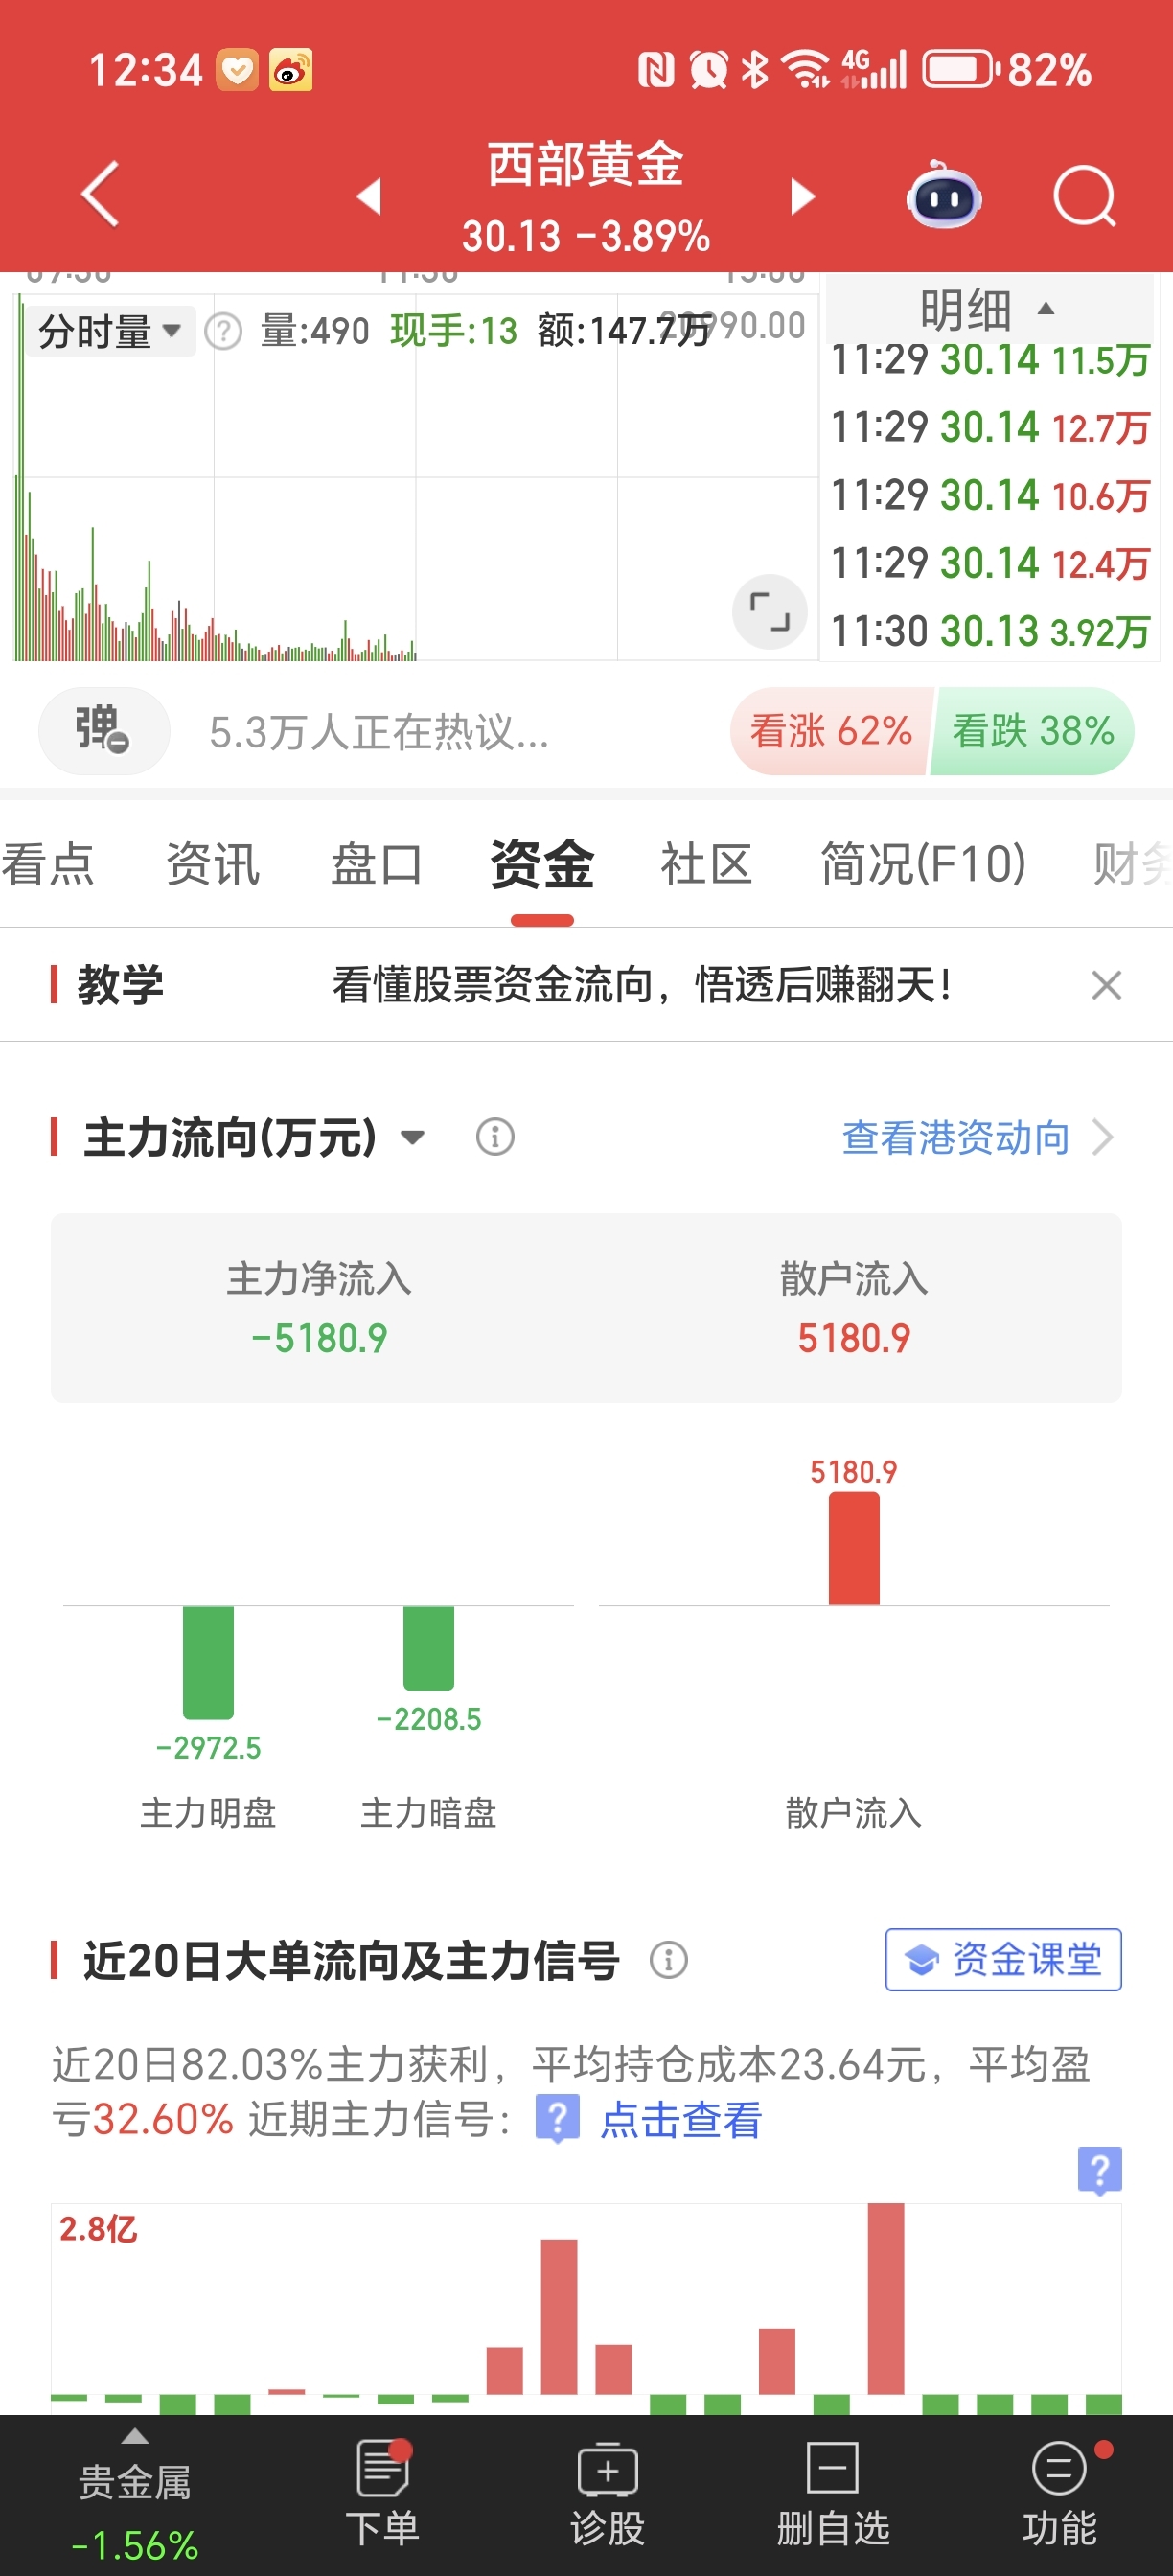Open the 主力流向(万元) dropdown

[254, 1138]
